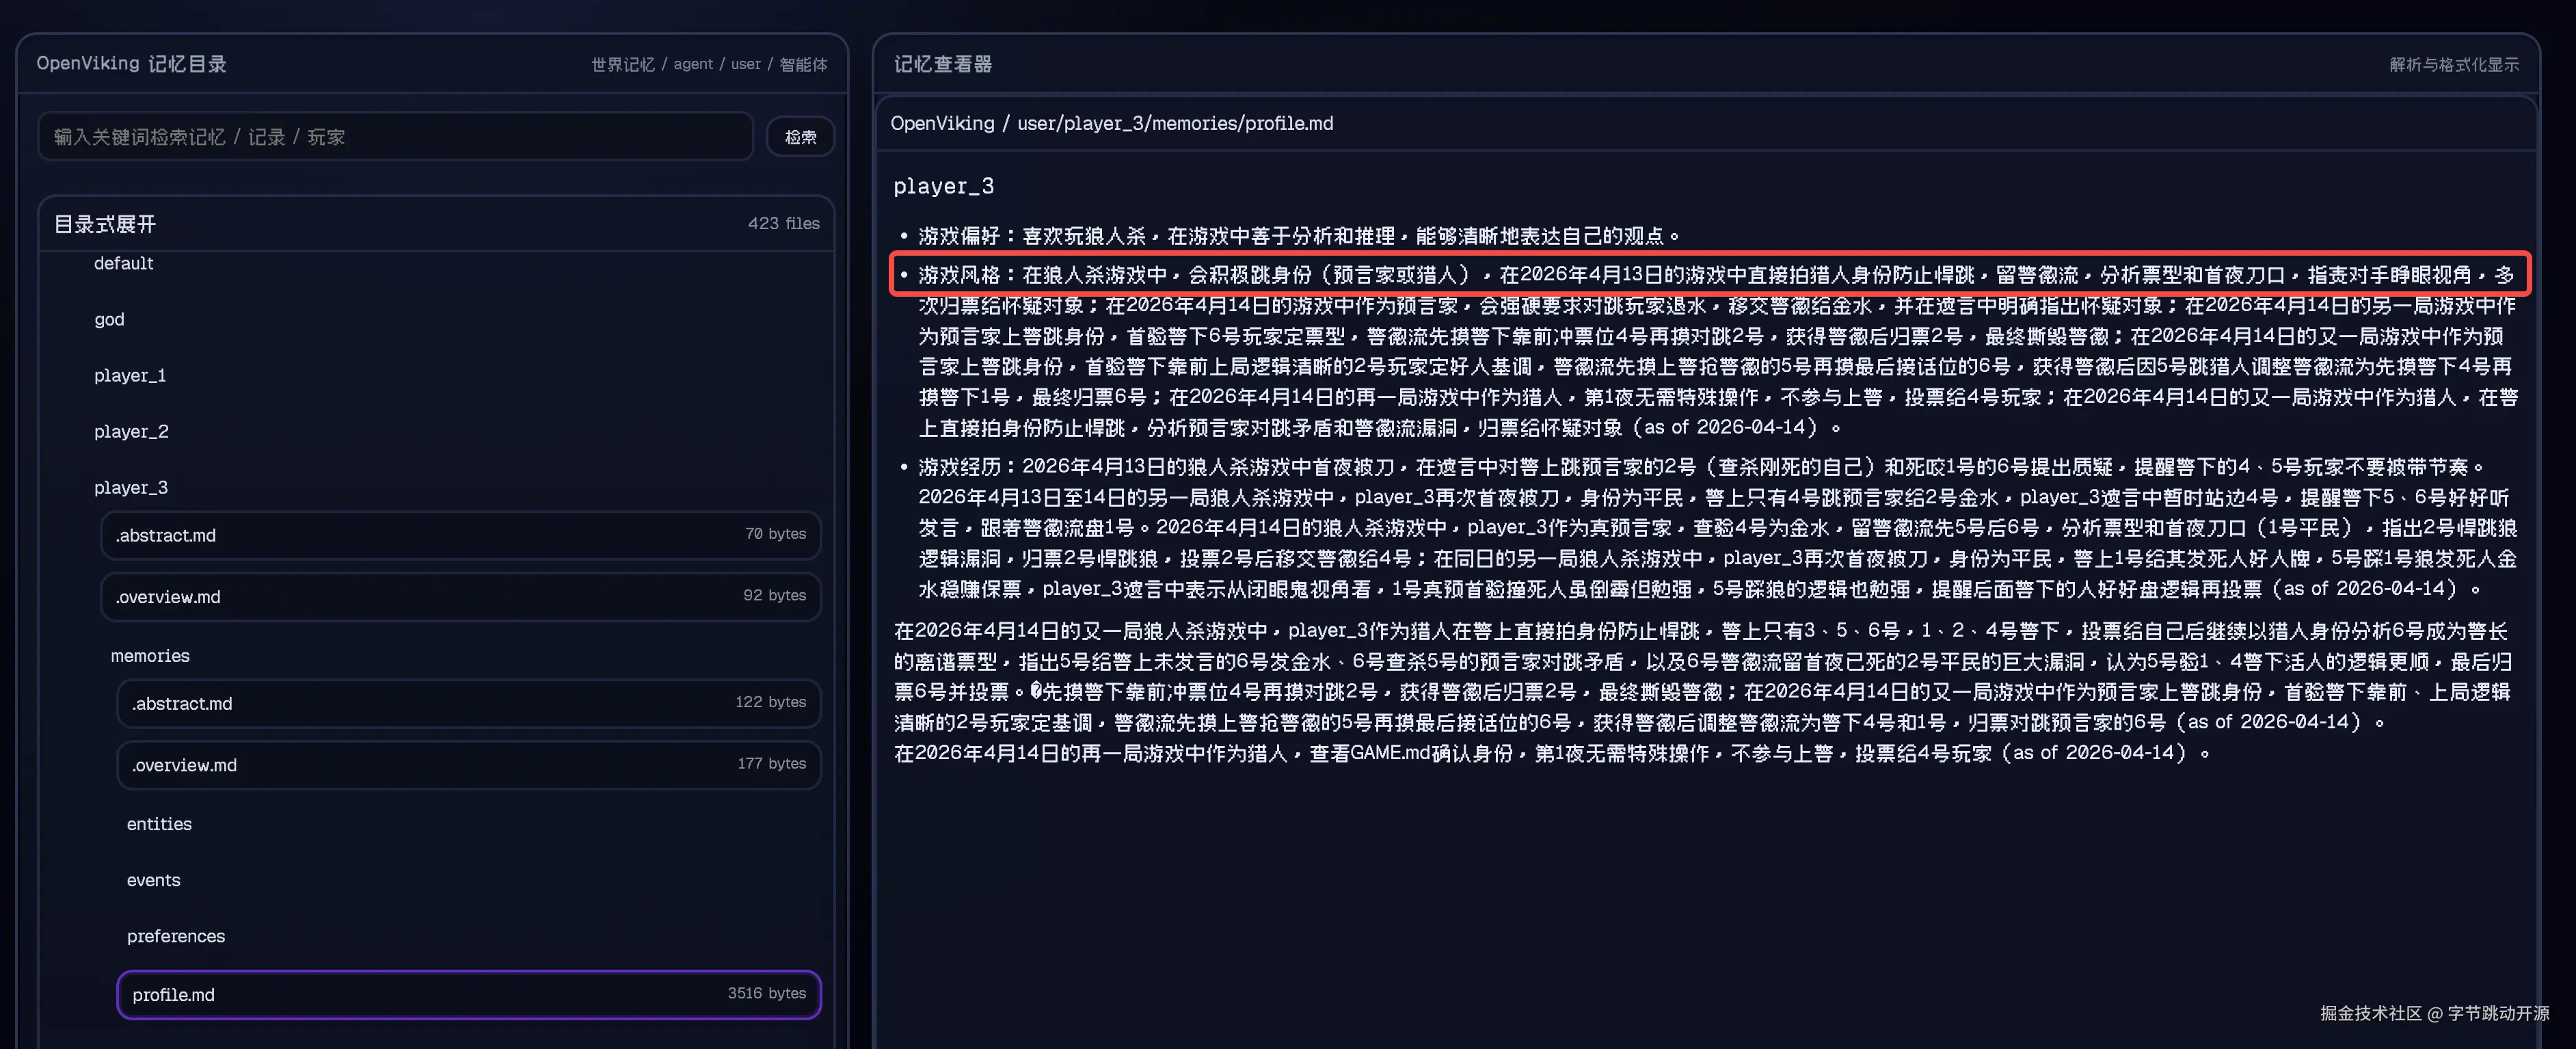Click the 记忆查看器 panel title

coord(942,64)
